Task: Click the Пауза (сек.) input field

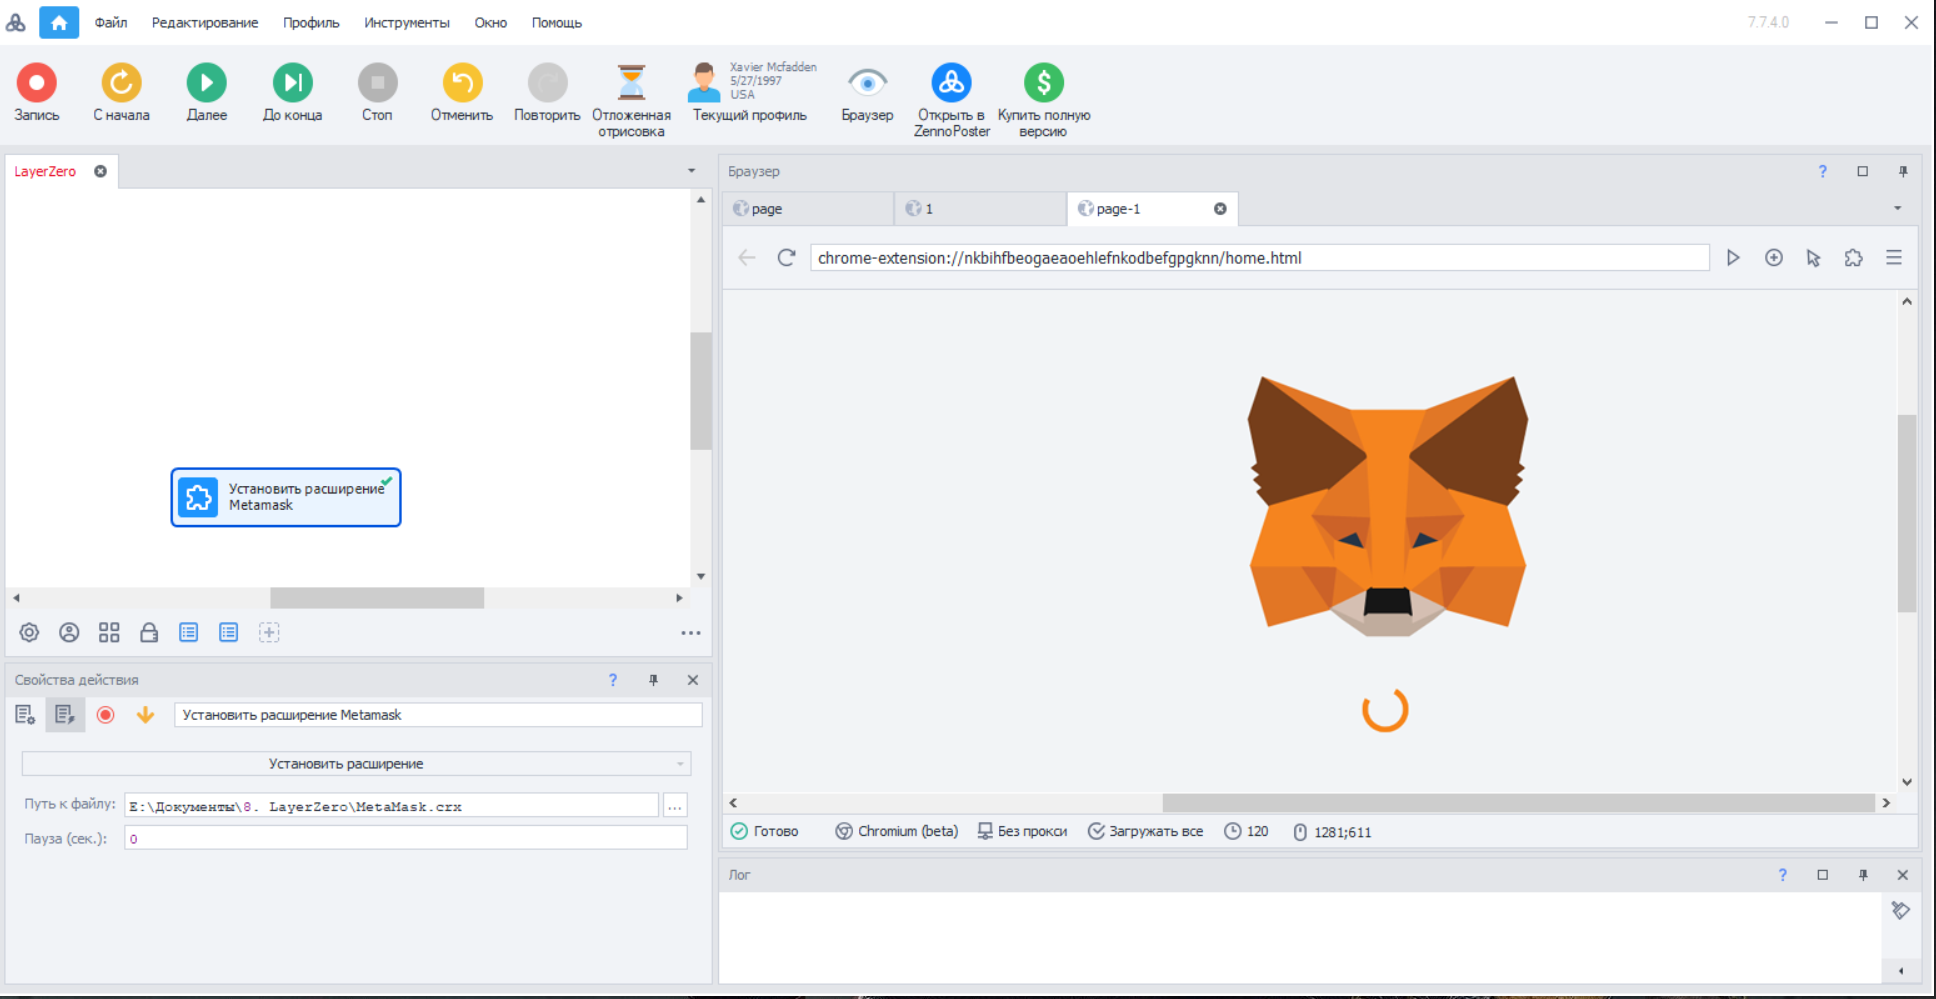Action: pyautogui.click(x=405, y=838)
